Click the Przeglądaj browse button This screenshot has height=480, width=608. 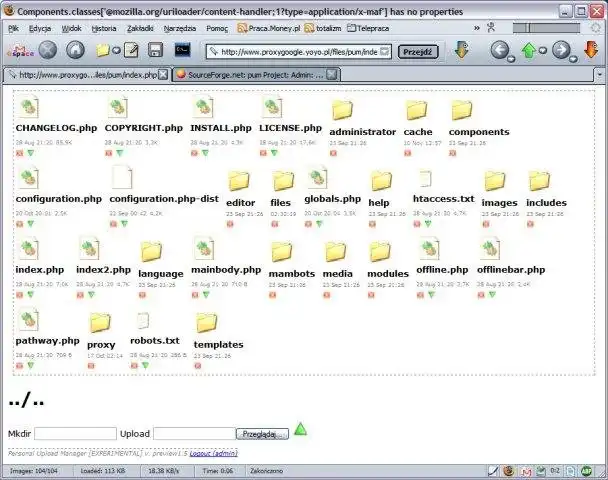coord(262,434)
